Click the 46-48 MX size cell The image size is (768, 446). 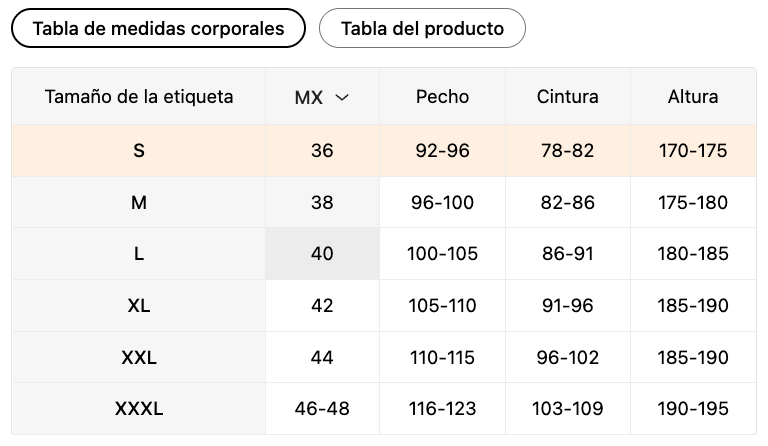pyautogui.click(x=322, y=408)
